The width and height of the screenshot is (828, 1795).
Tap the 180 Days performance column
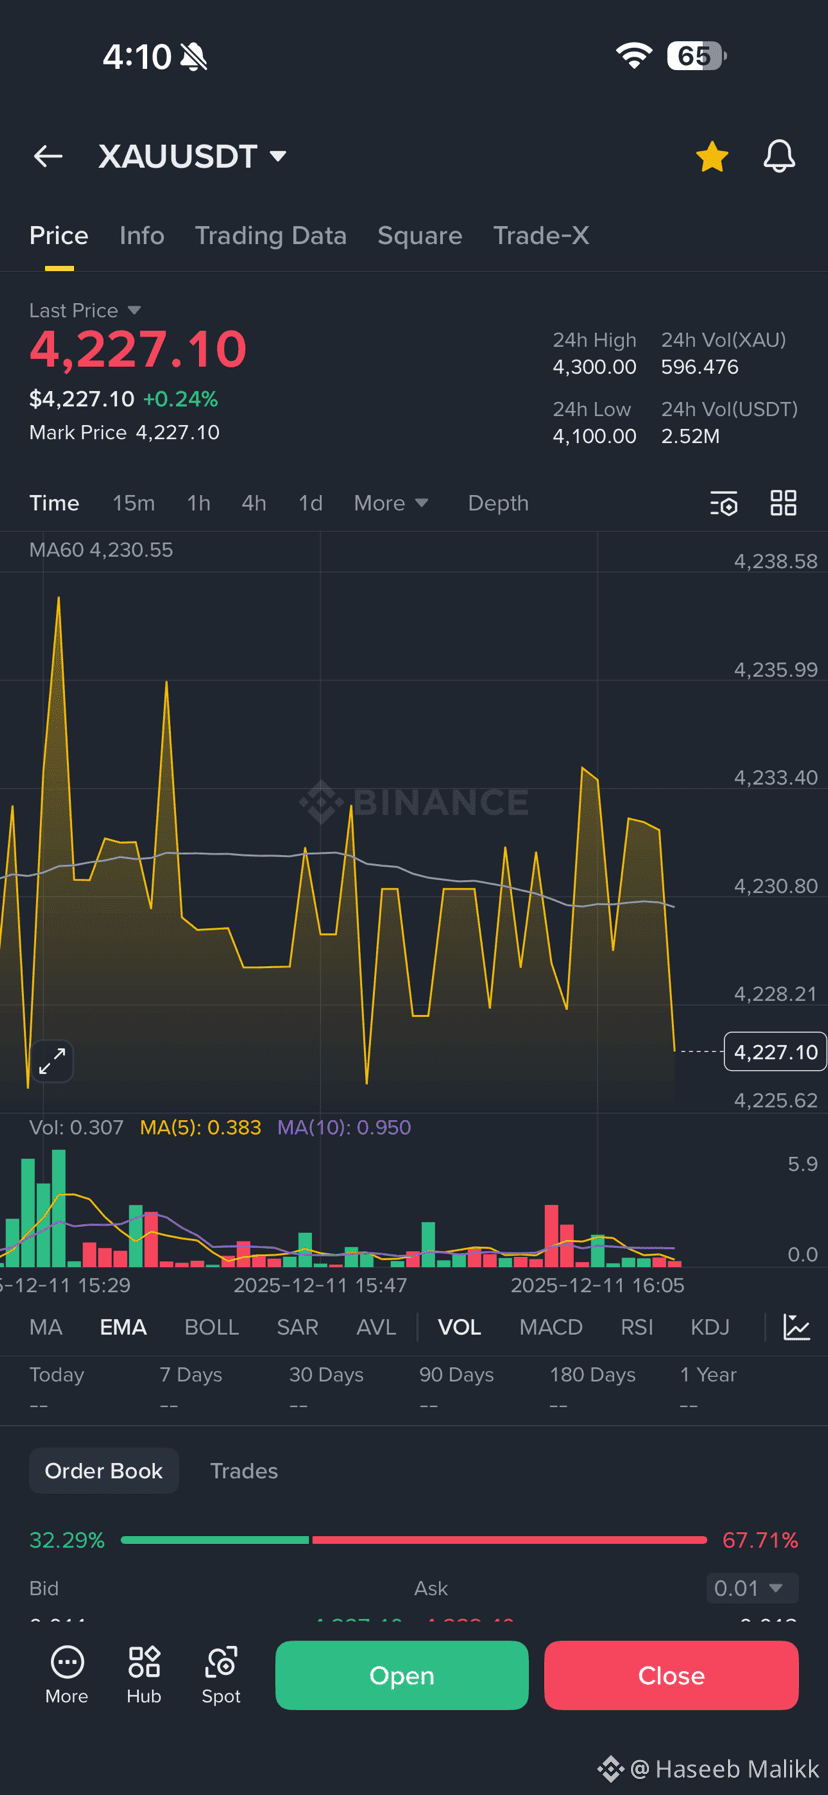(x=592, y=1389)
